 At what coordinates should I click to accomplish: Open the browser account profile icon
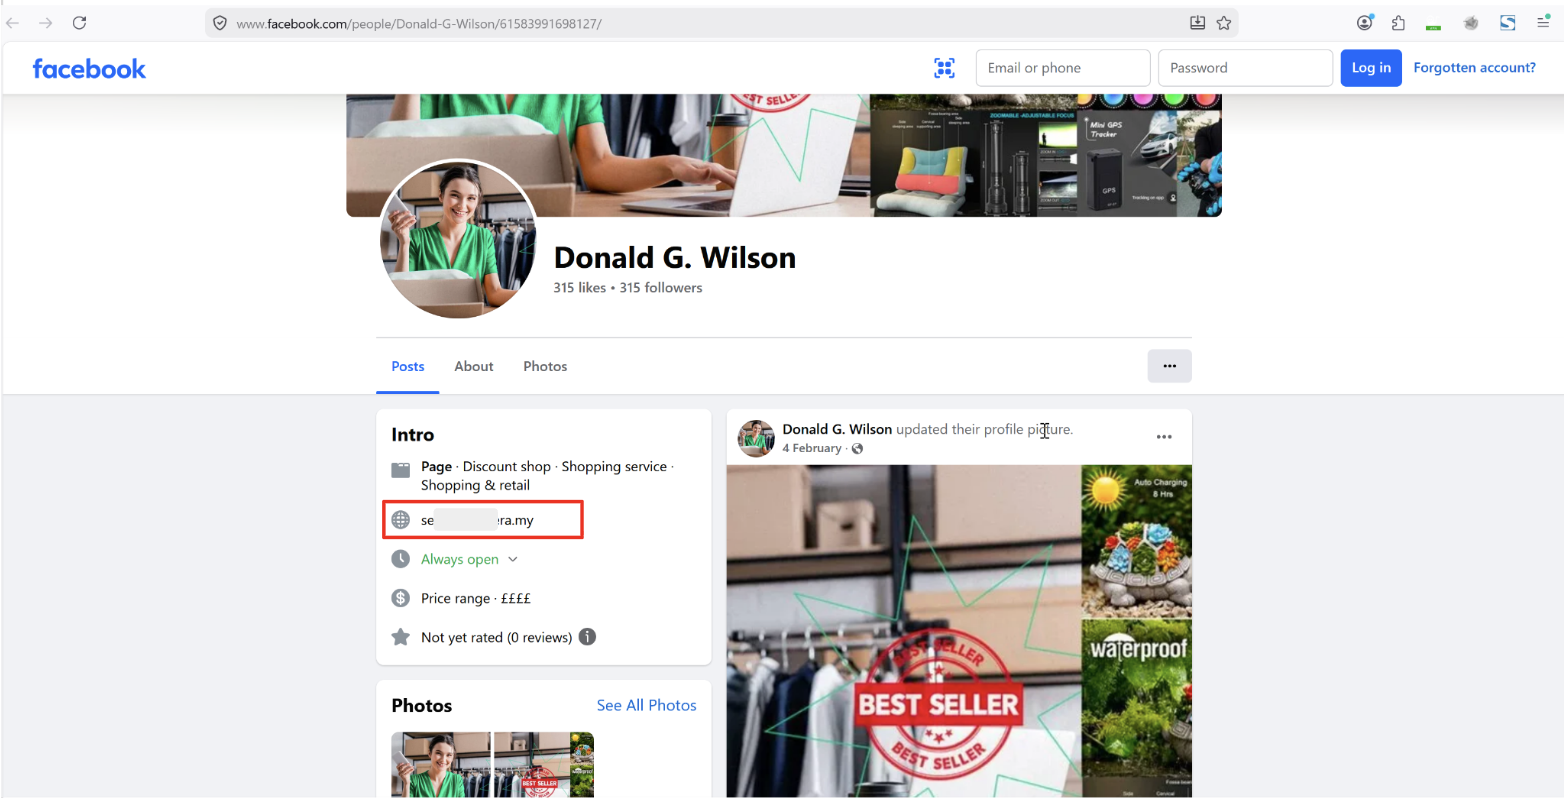pos(1365,23)
